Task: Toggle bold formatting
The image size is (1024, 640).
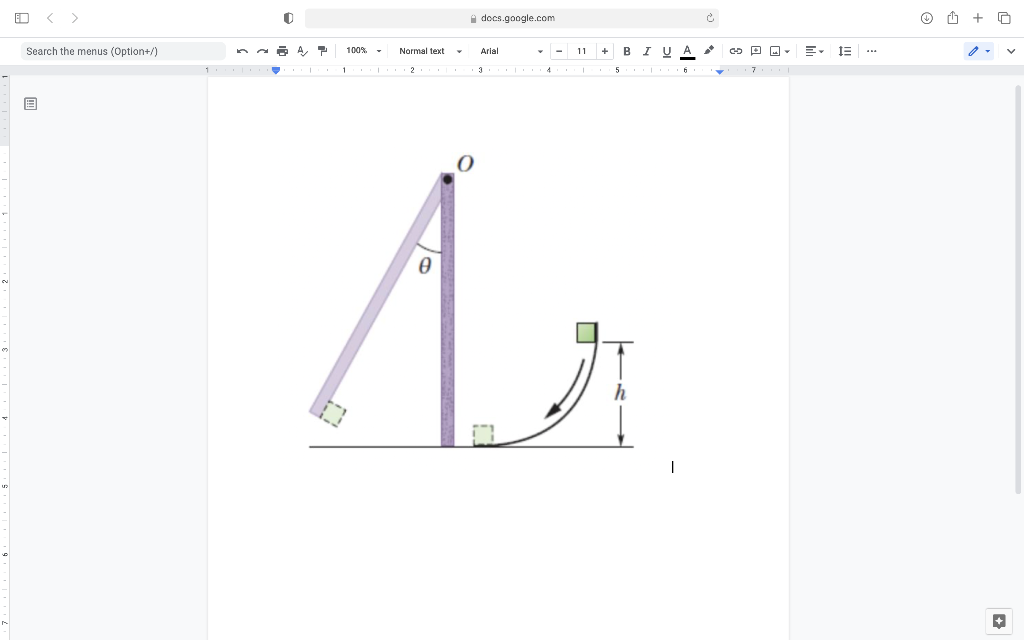Action: pos(627,51)
